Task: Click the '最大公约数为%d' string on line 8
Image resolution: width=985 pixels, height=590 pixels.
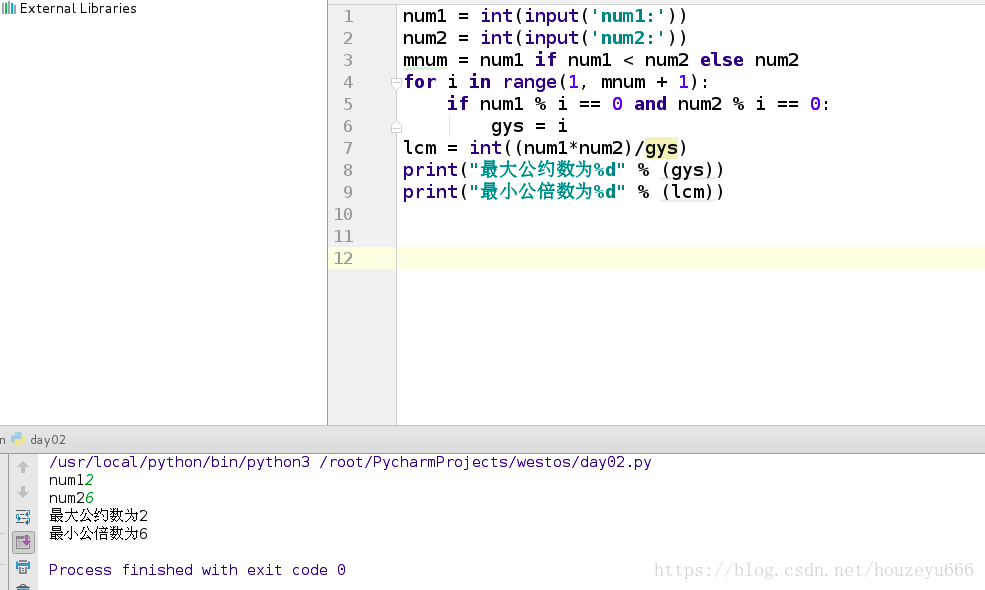Action: [547, 170]
